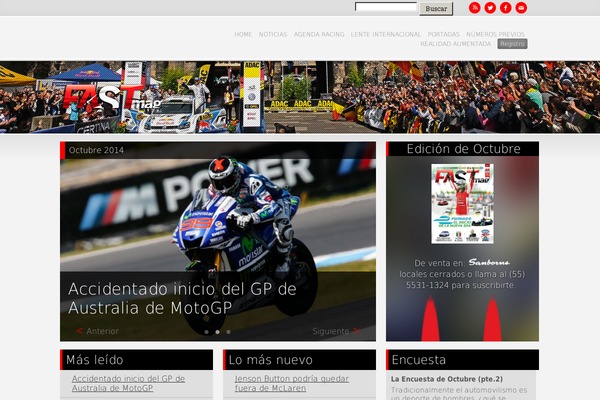The width and height of the screenshot is (600, 400).
Task: Click the email envelope icon
Action: (x=521, y=8)
